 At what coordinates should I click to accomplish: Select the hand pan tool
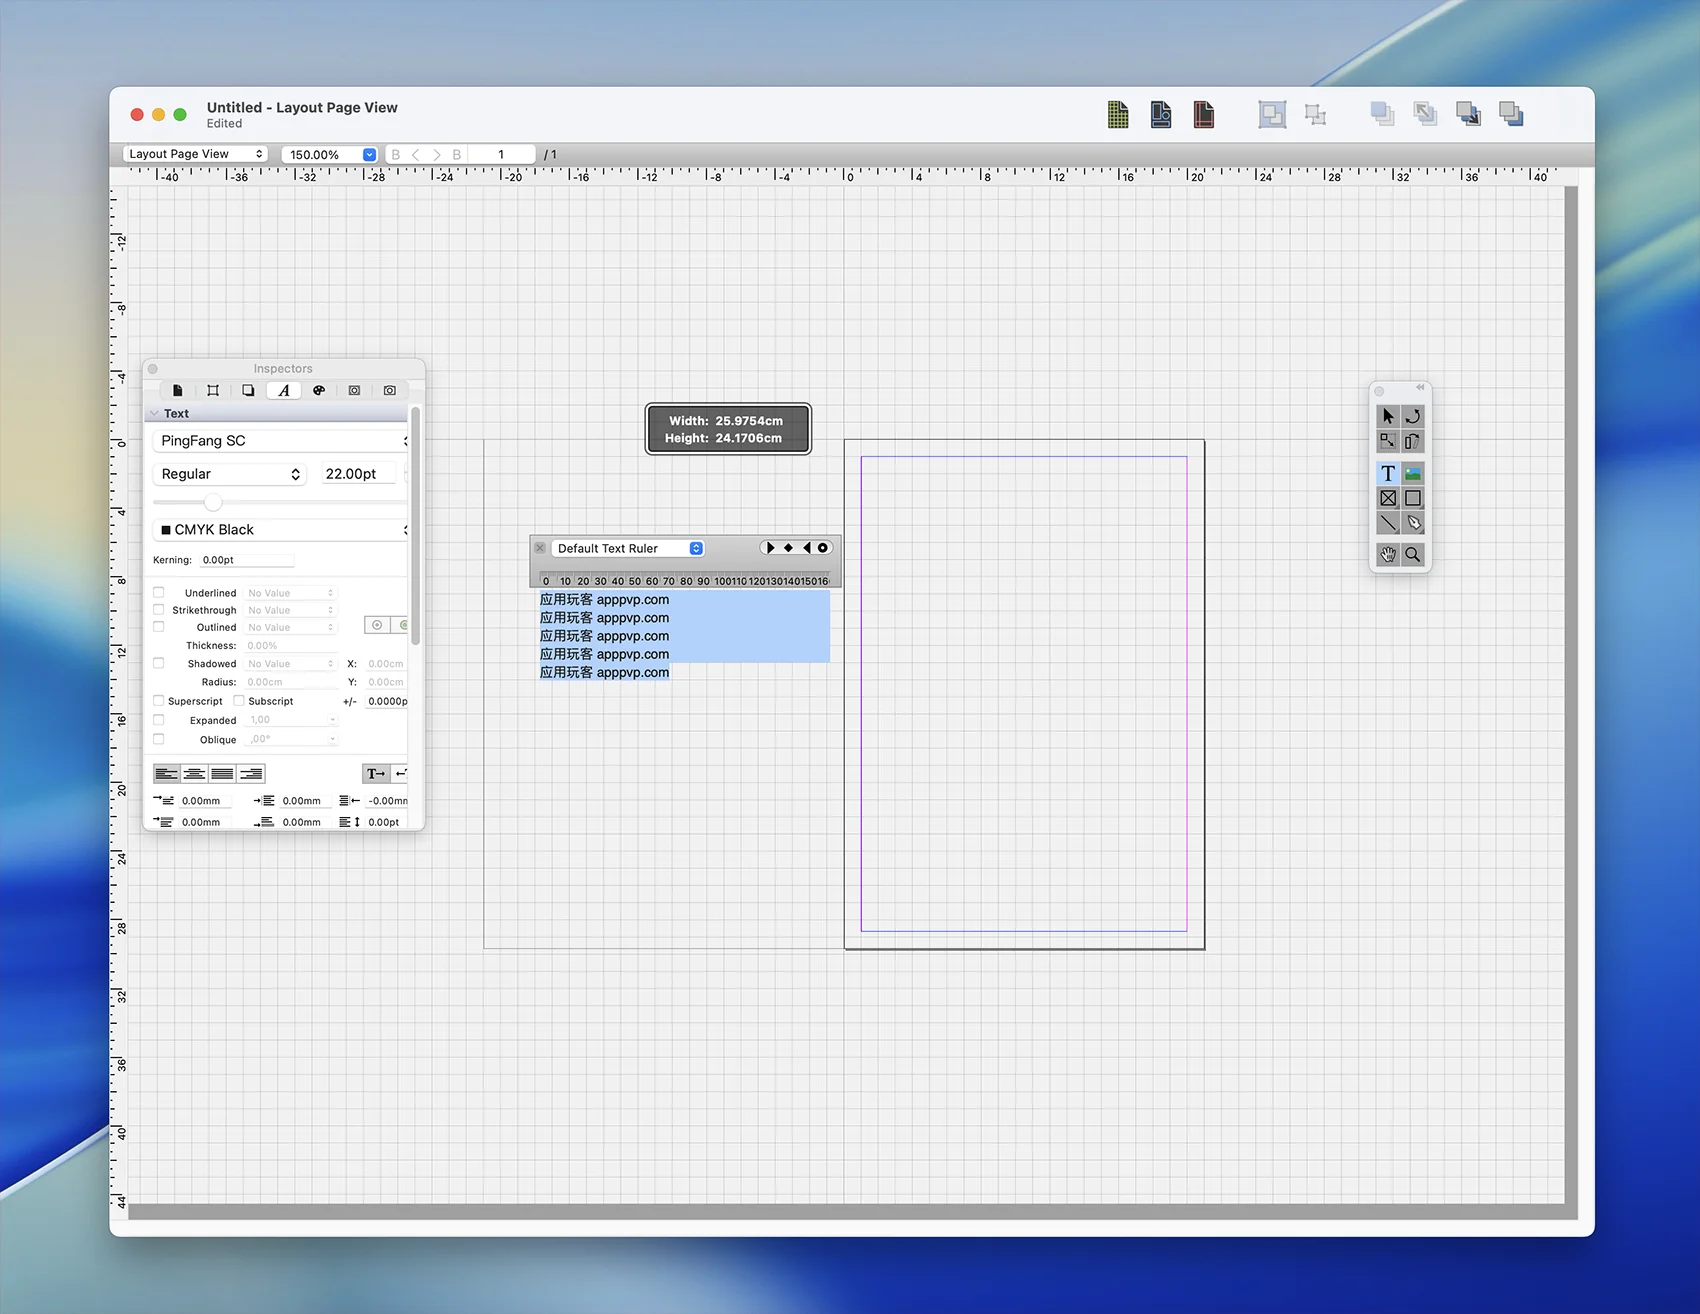(x=1387, y=555)
